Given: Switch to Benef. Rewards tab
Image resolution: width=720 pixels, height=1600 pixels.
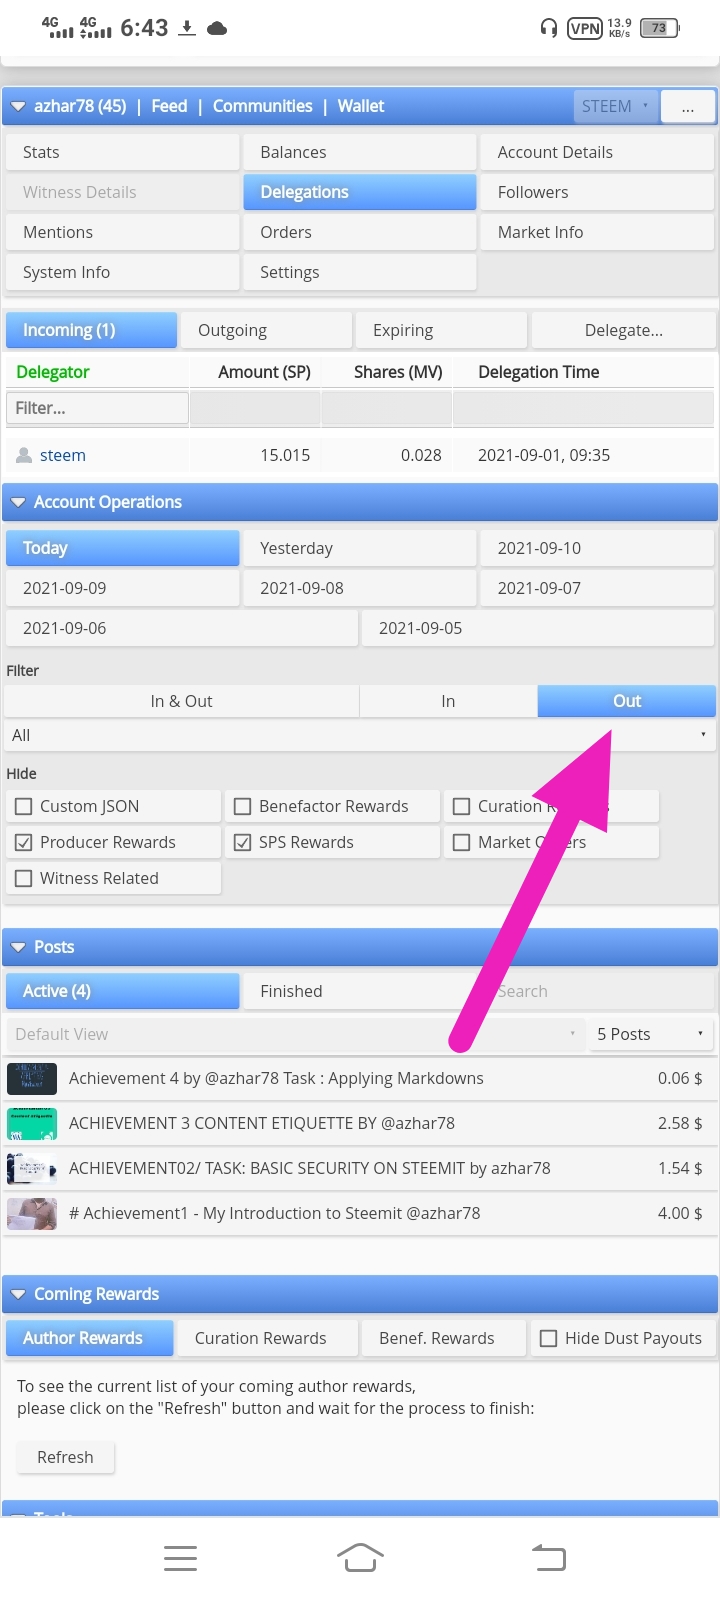Looking at the screenshot, I should (x=442, y=1338).
